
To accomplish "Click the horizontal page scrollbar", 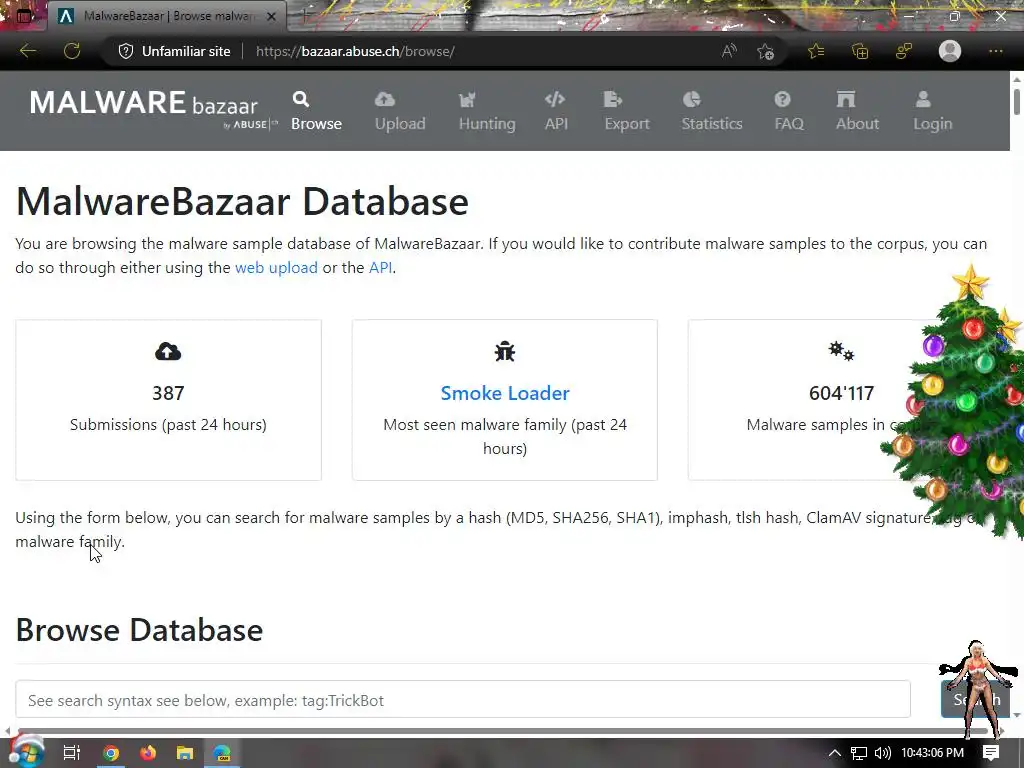I will coord(503,731).
